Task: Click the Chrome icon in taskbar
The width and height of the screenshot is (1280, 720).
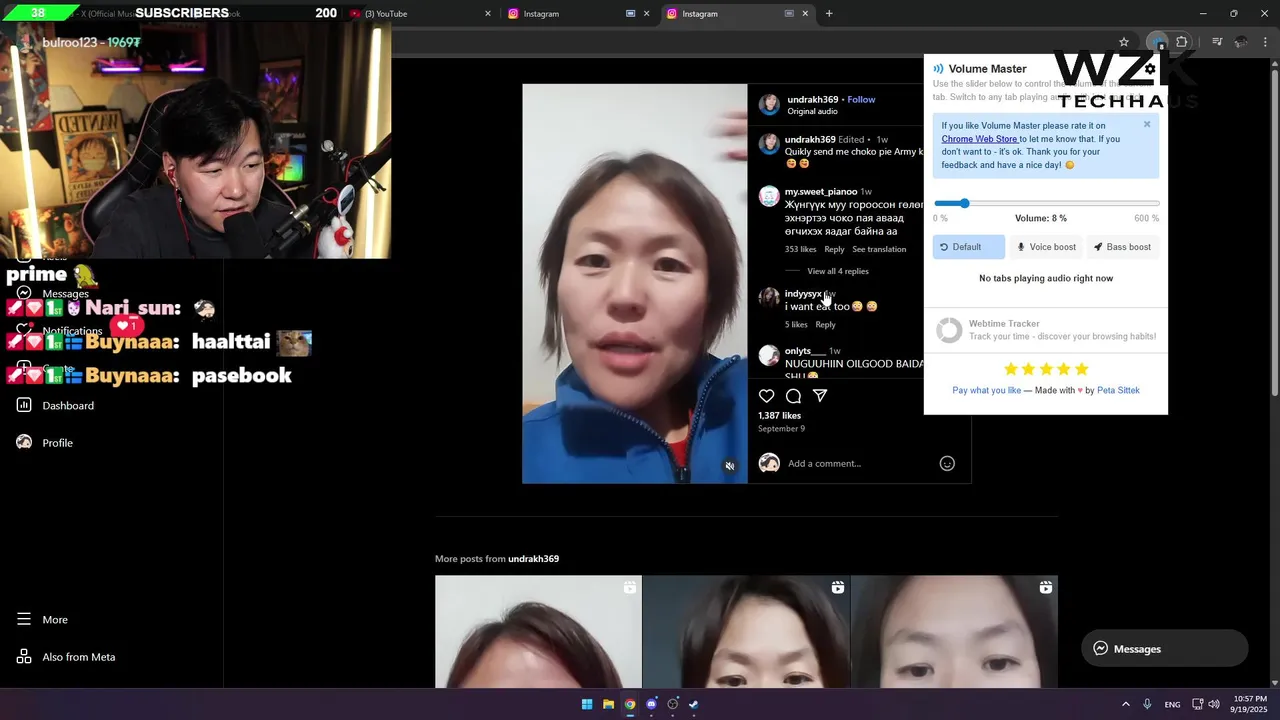Action: [x=630, y=704]
